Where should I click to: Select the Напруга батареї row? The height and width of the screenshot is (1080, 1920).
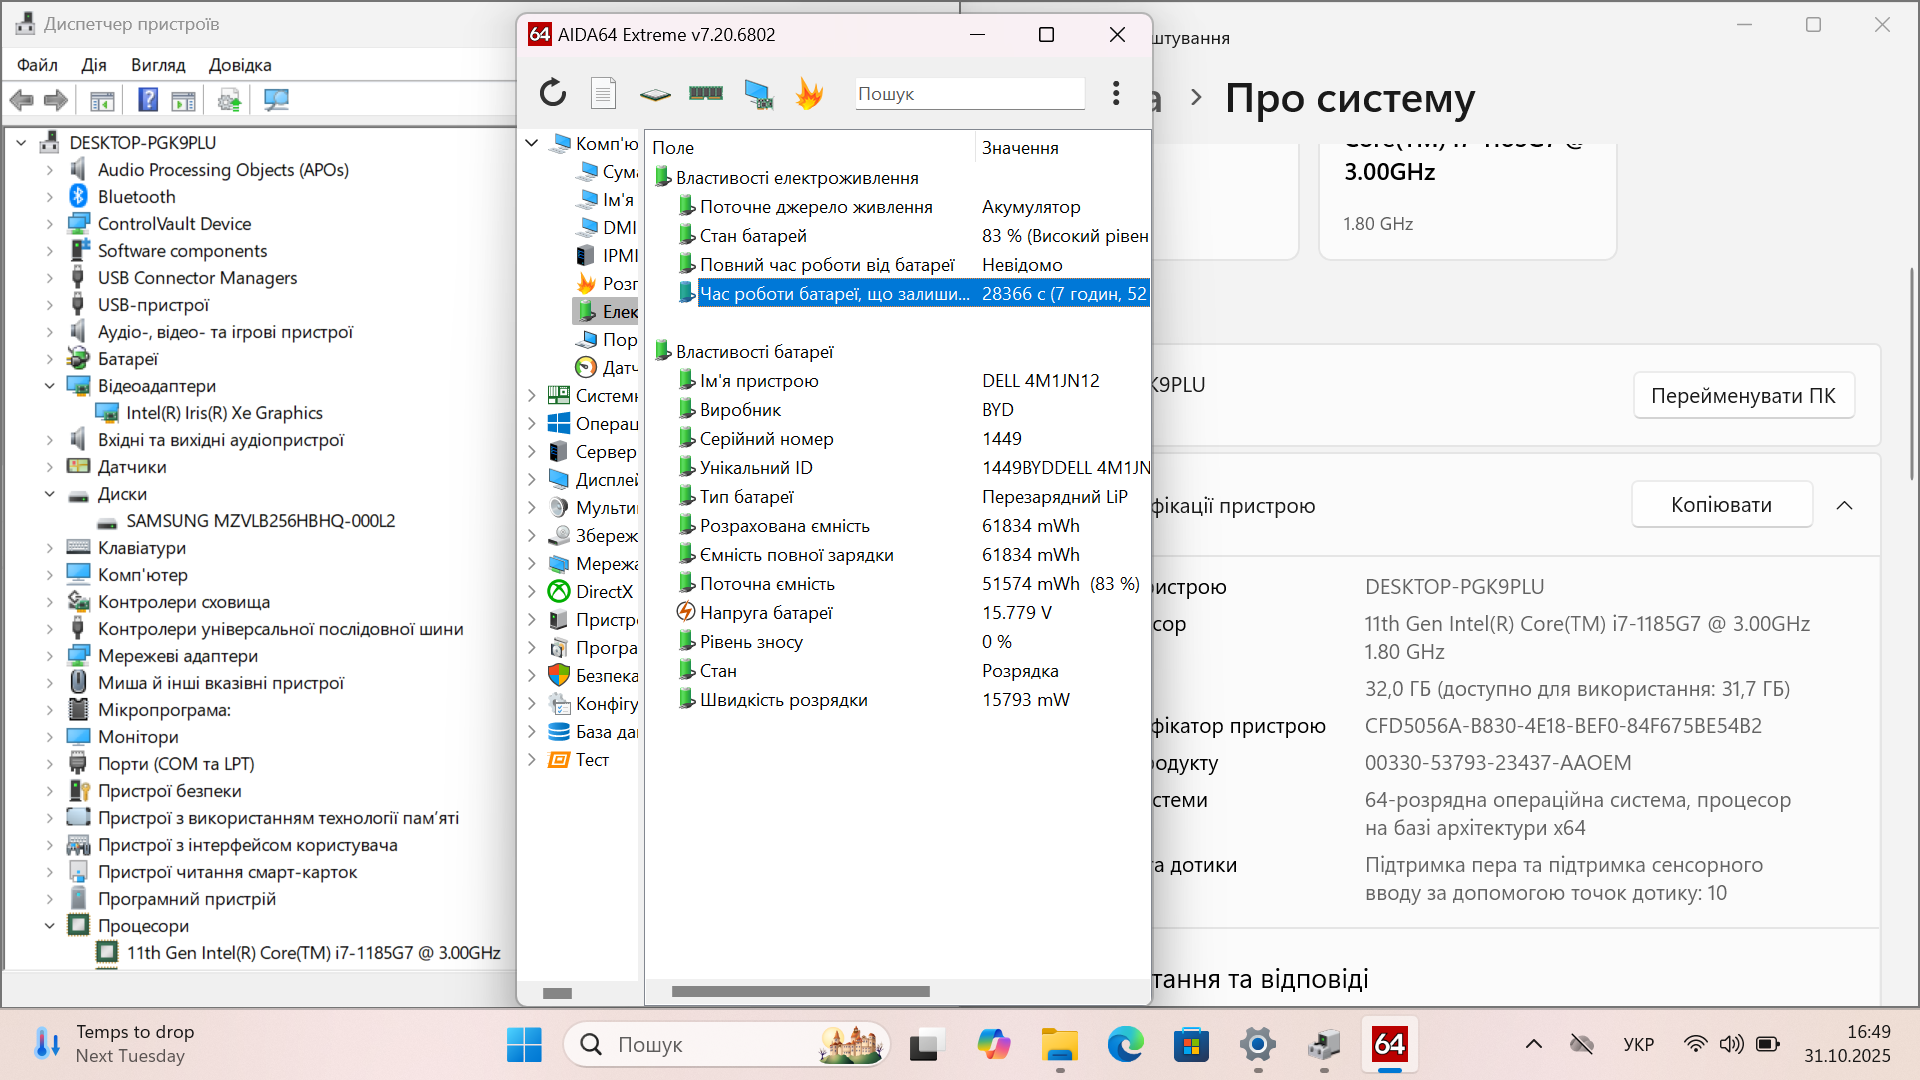(766, 613)
